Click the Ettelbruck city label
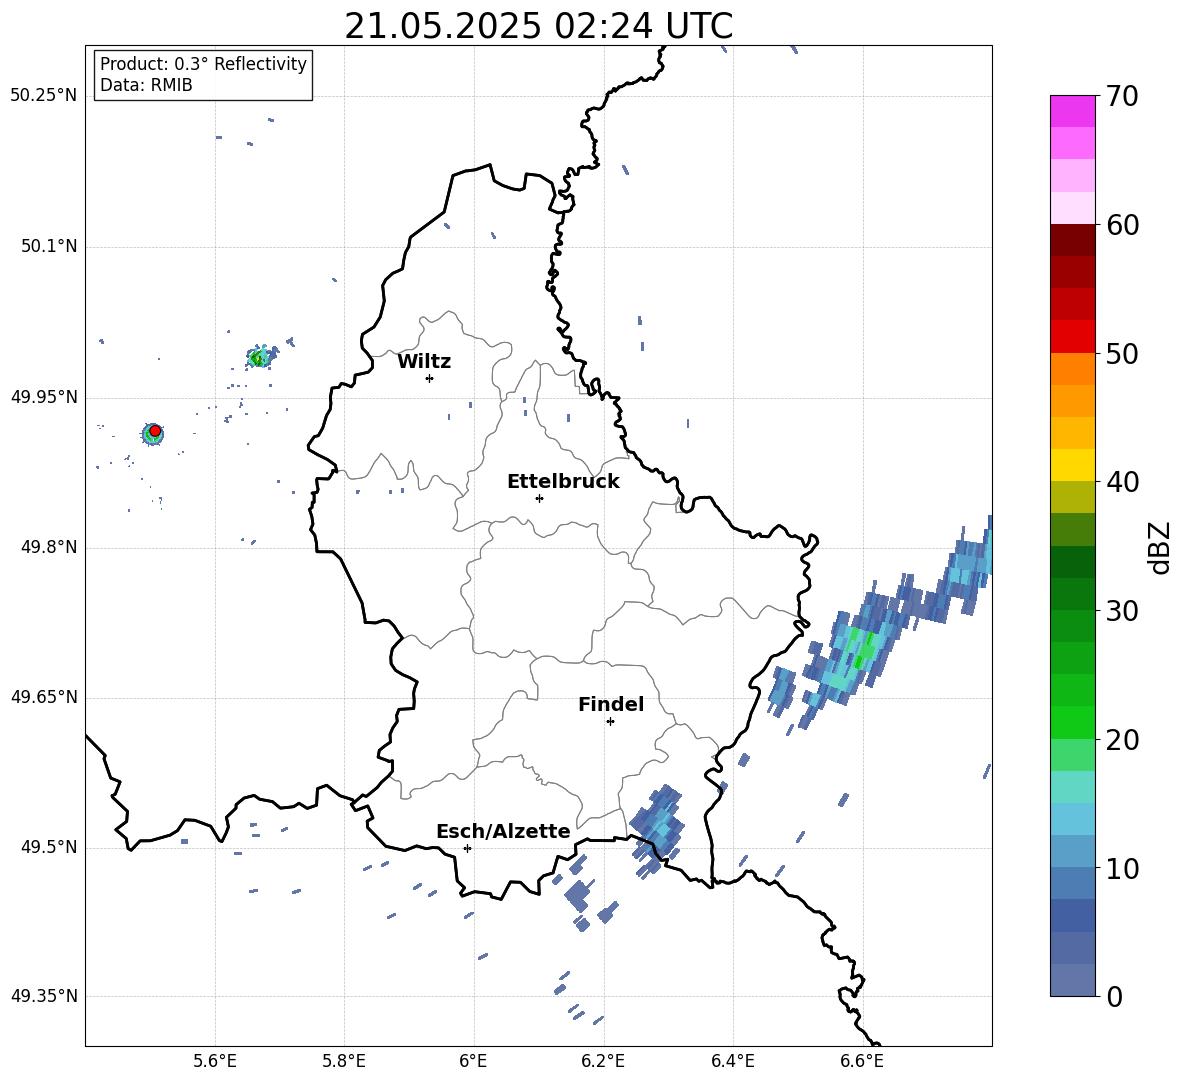Screen dimensions: 1184x1081 pos(563,482)
